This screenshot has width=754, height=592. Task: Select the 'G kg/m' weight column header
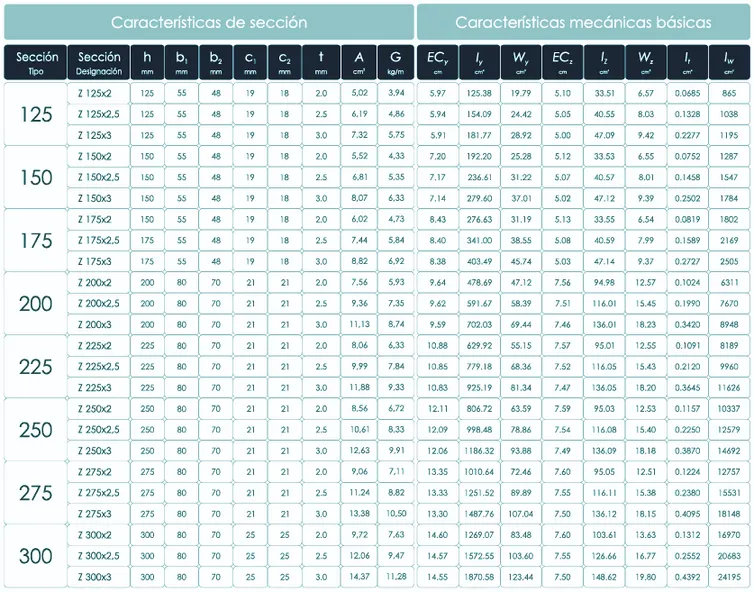click(396, 63)
